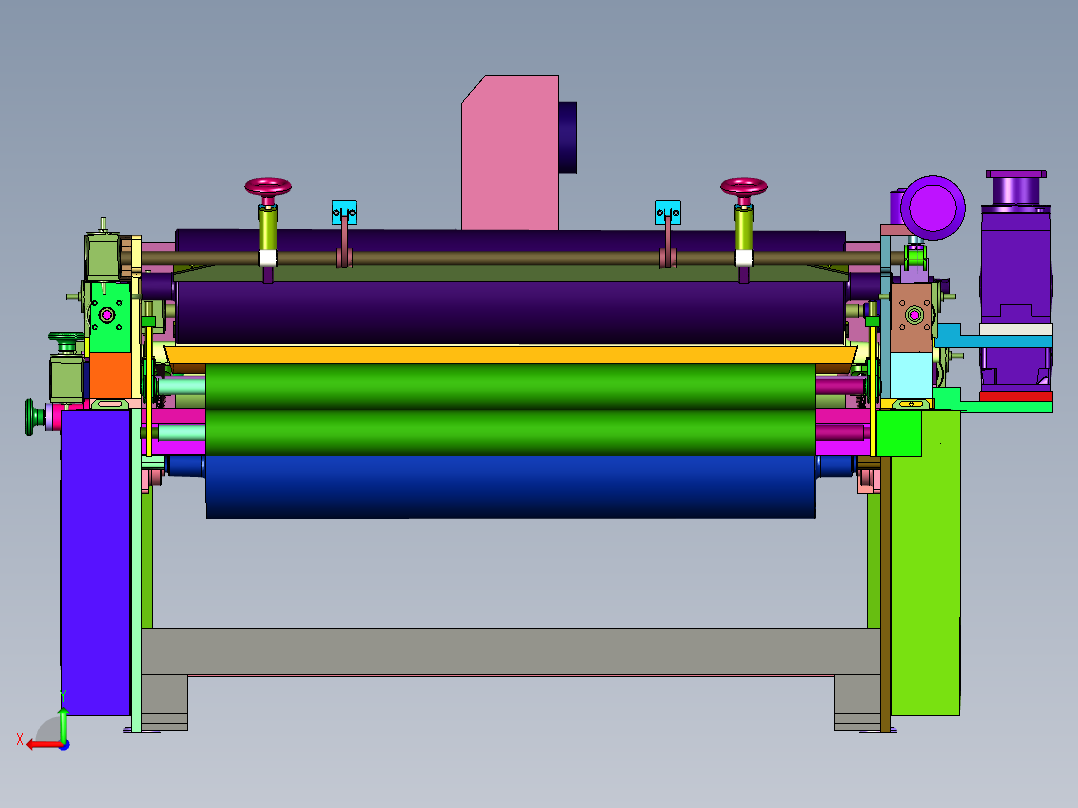The width and height of the screenshot is (1078, 808).
Task: Select the left yellow vertical rod
Action: (x=148, y=390)
